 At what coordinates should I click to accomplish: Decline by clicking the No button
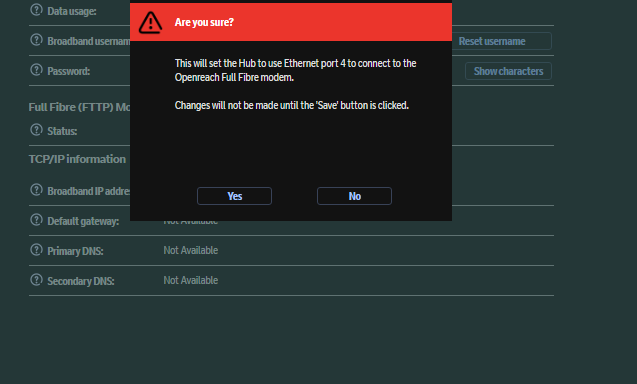click(x=354, y=196)
